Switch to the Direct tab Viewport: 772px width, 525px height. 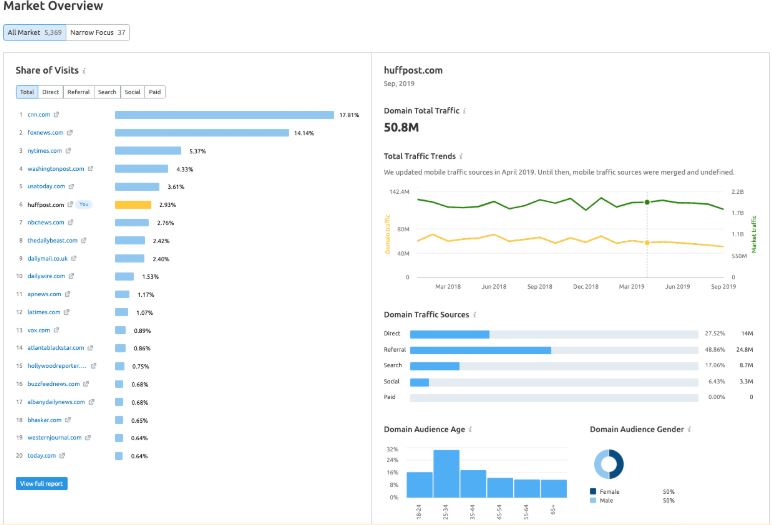coord(50,92)
